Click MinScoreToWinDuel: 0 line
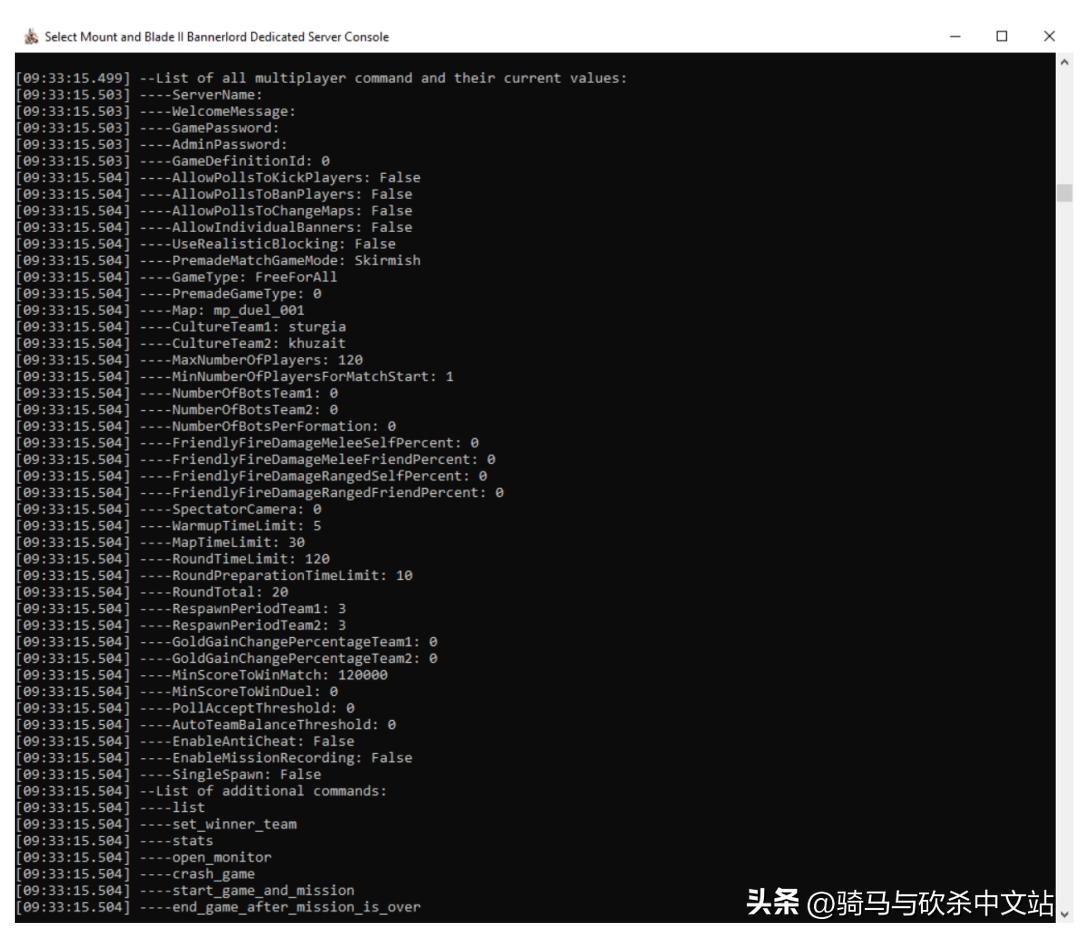Image resolution: width=1080 pixels, height=942 pixels. 176,691
